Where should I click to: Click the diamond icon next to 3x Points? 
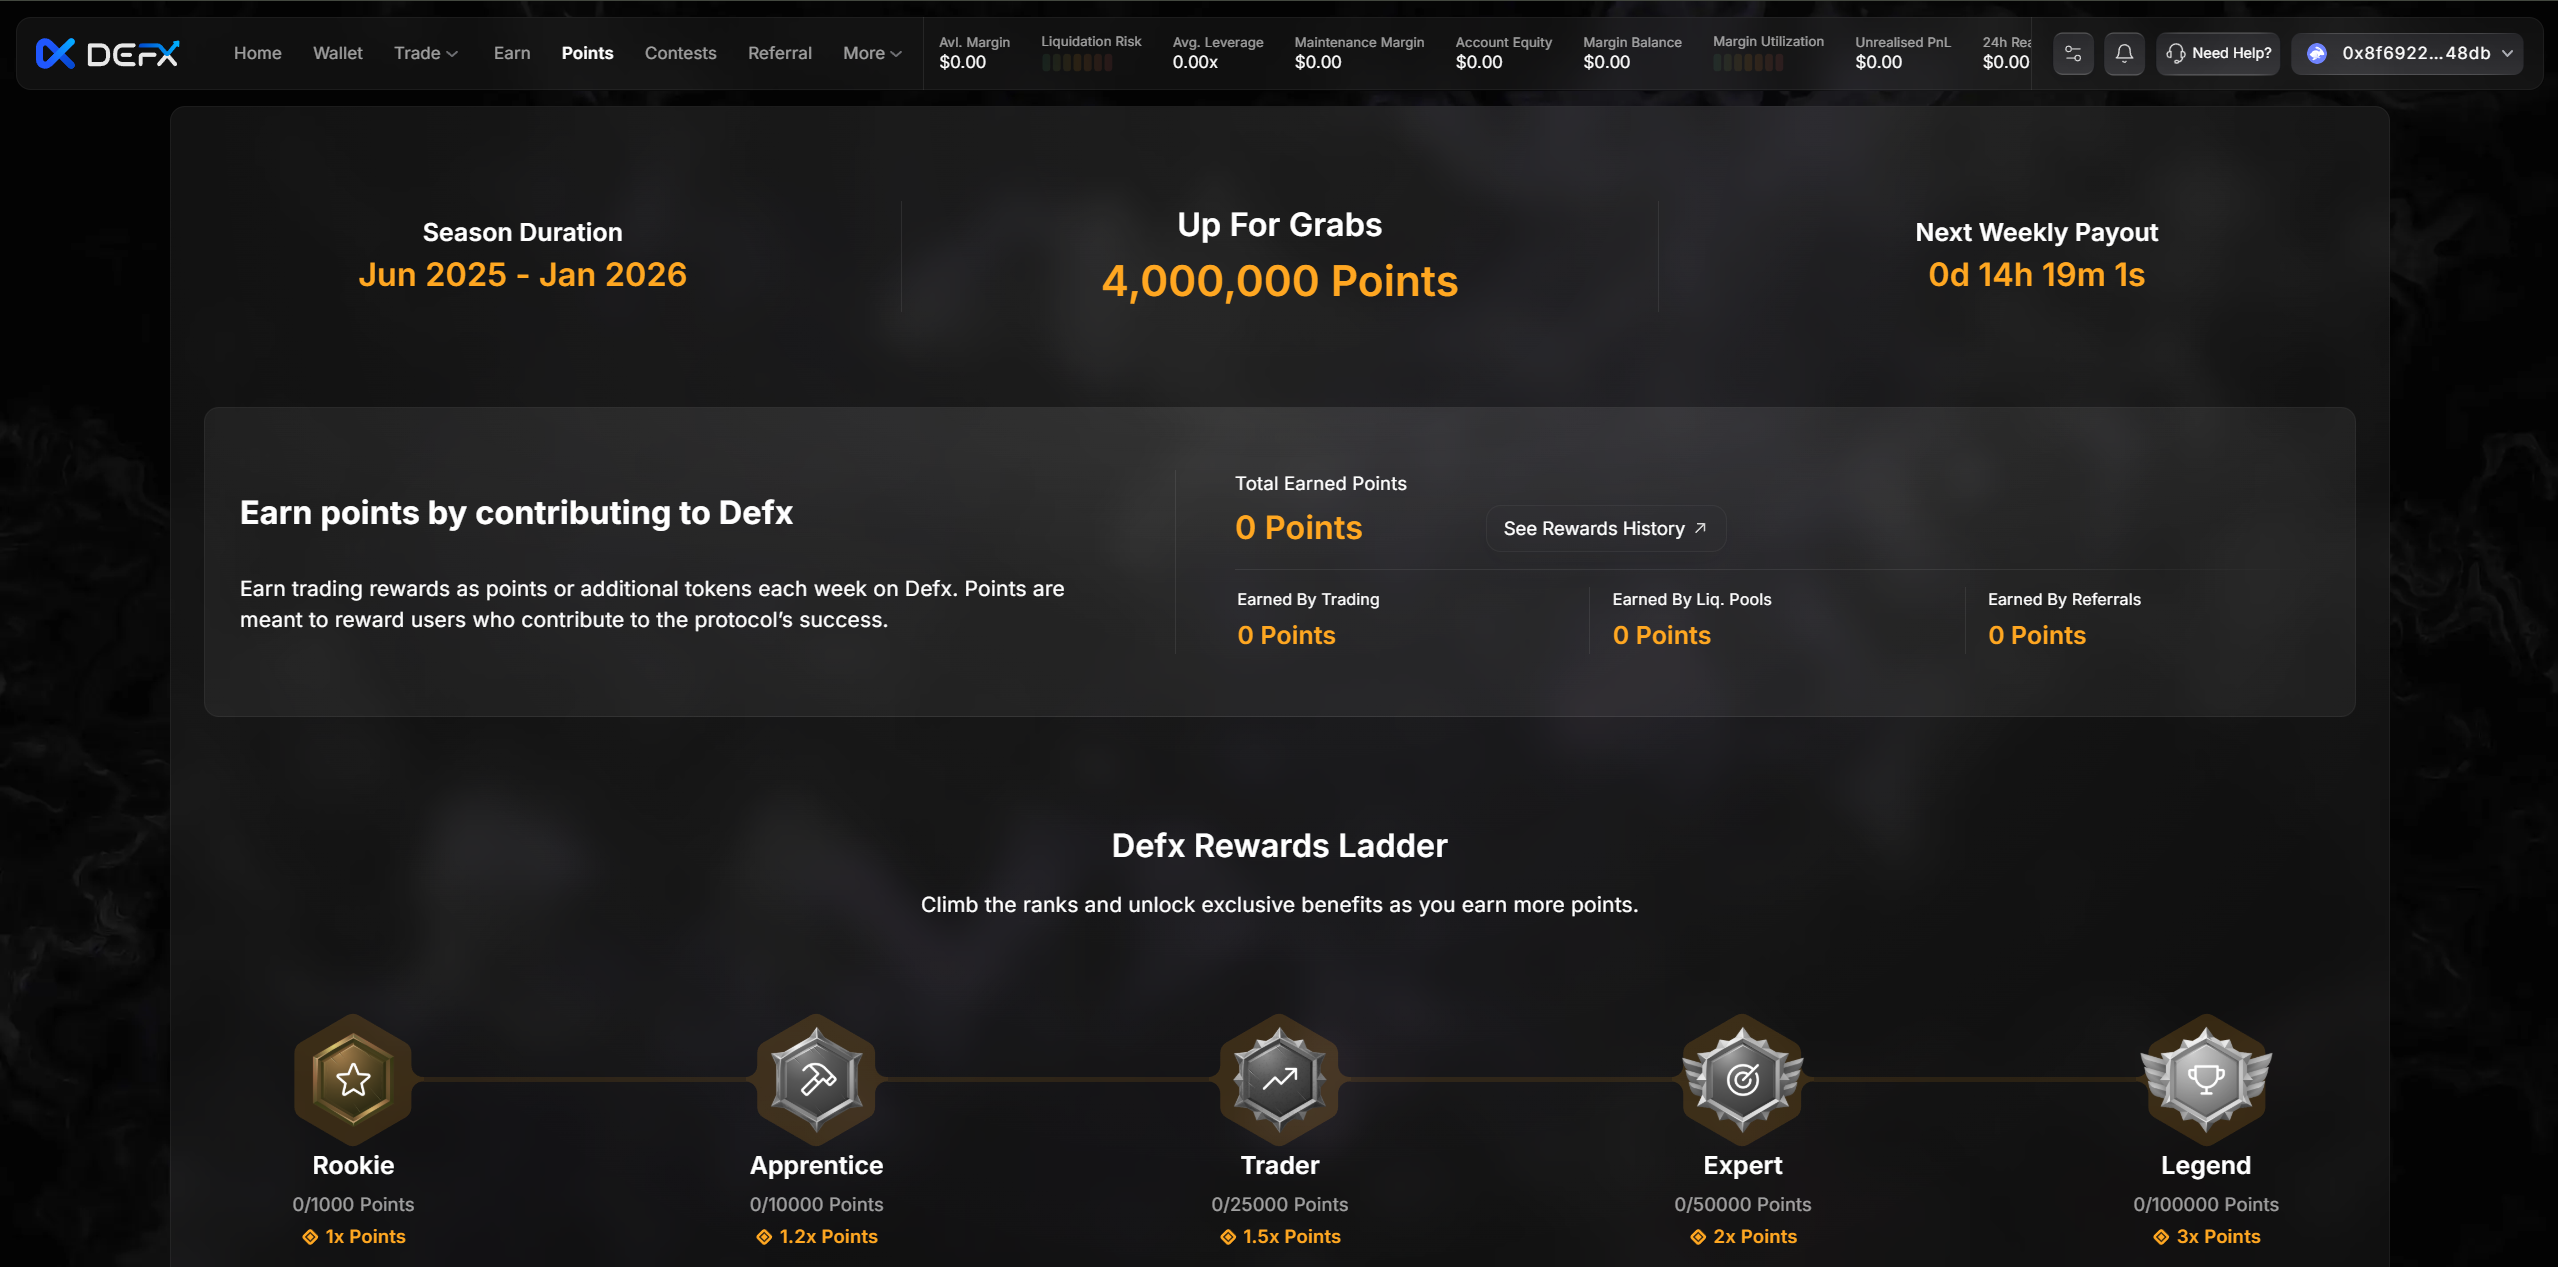pos(2161,1237)
